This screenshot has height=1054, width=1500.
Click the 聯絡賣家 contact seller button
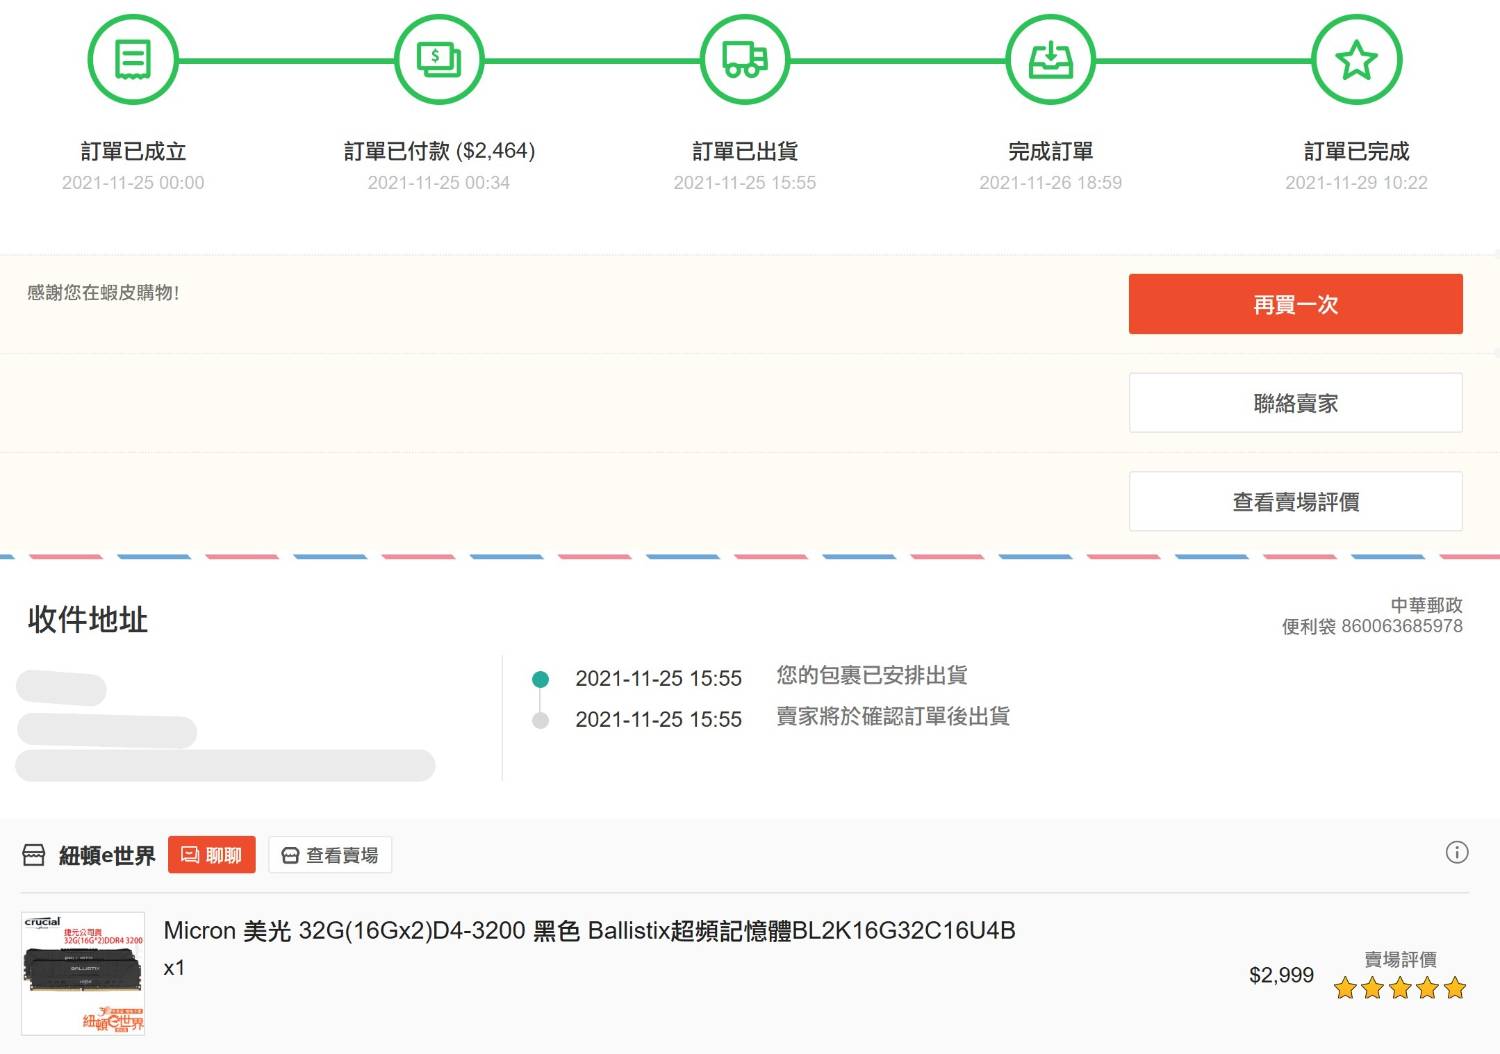point(1295,403)
